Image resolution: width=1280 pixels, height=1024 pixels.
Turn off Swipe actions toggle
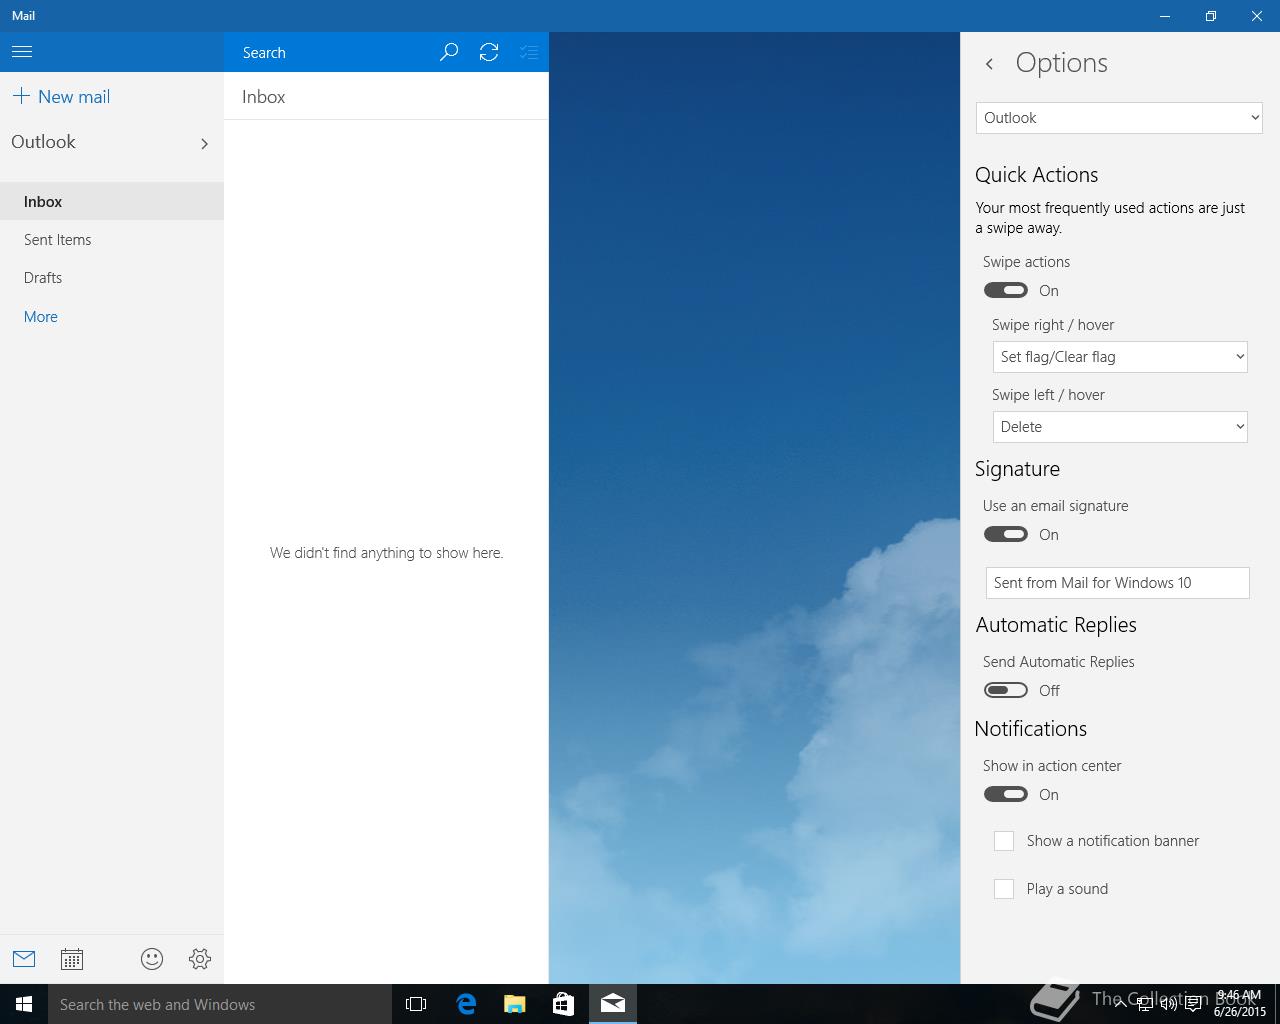(x=1005, y=291)
